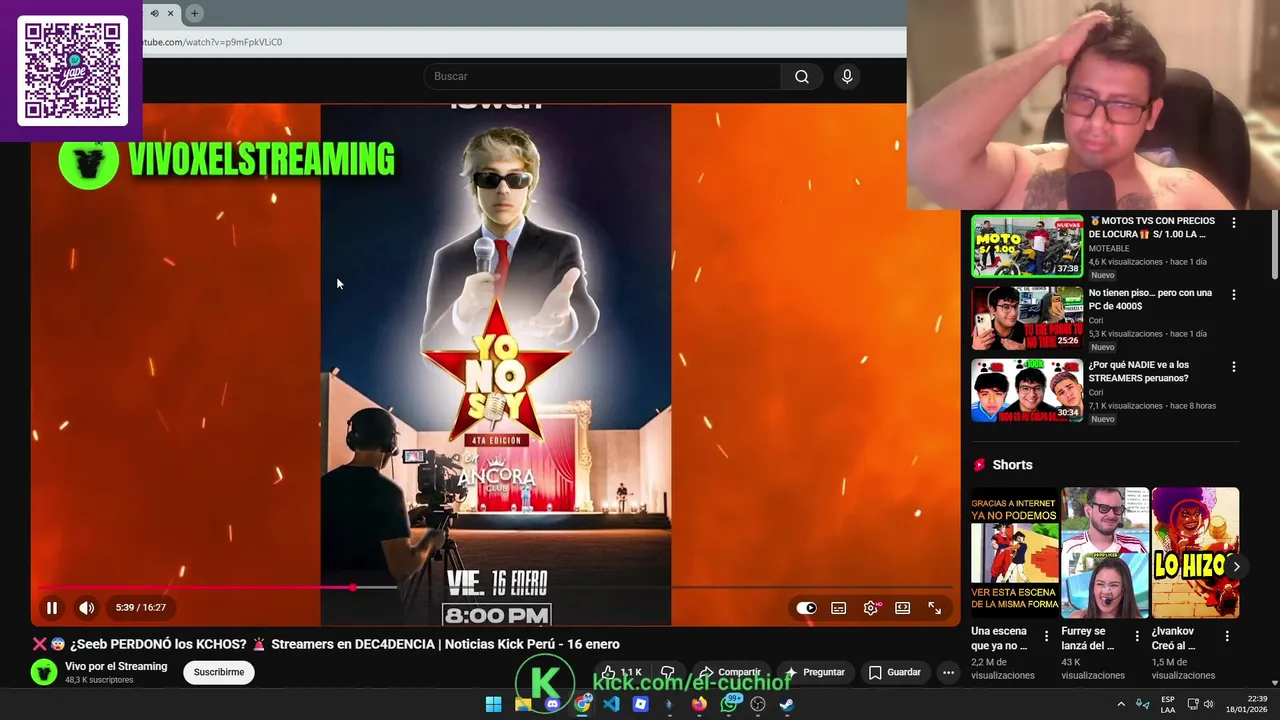1280x720 pixels.
Task: Click the Preguntar button
Action: (x=815, y=672)
